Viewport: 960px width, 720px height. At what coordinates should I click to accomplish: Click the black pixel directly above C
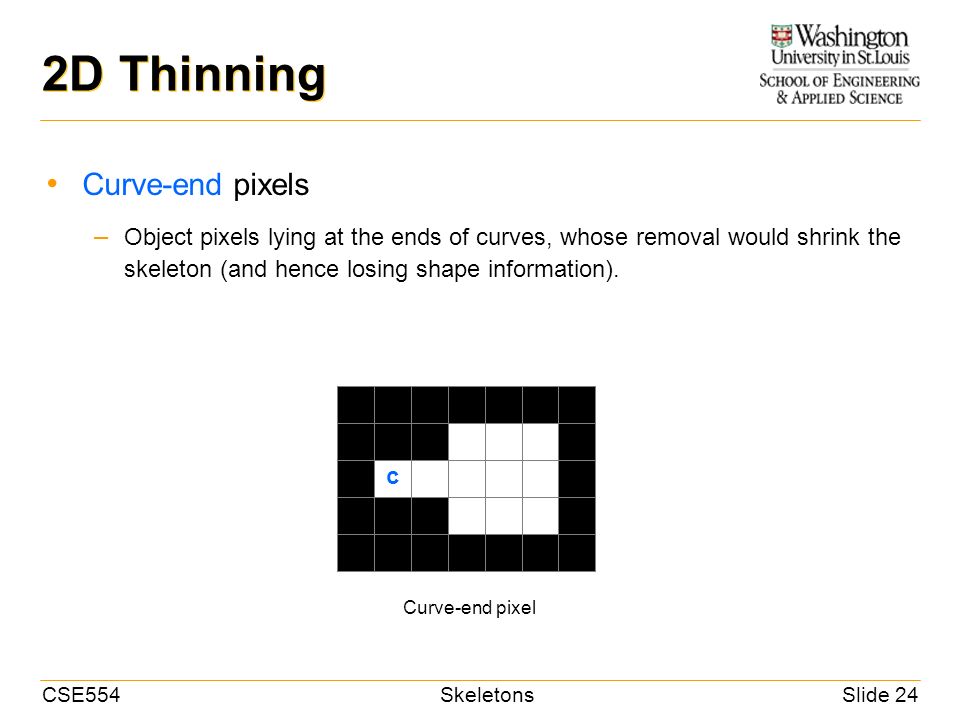coord(393,441)
